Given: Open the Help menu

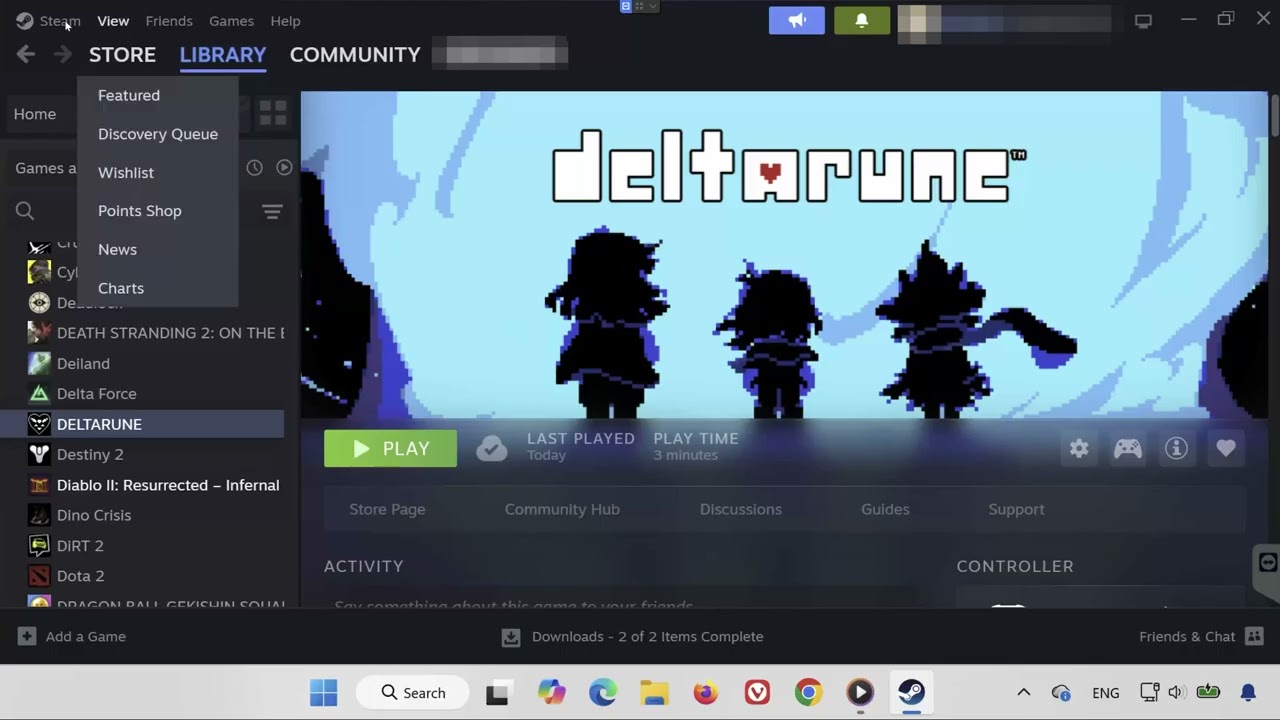Looking at the screenshot, I should click(x=285, y=20).
